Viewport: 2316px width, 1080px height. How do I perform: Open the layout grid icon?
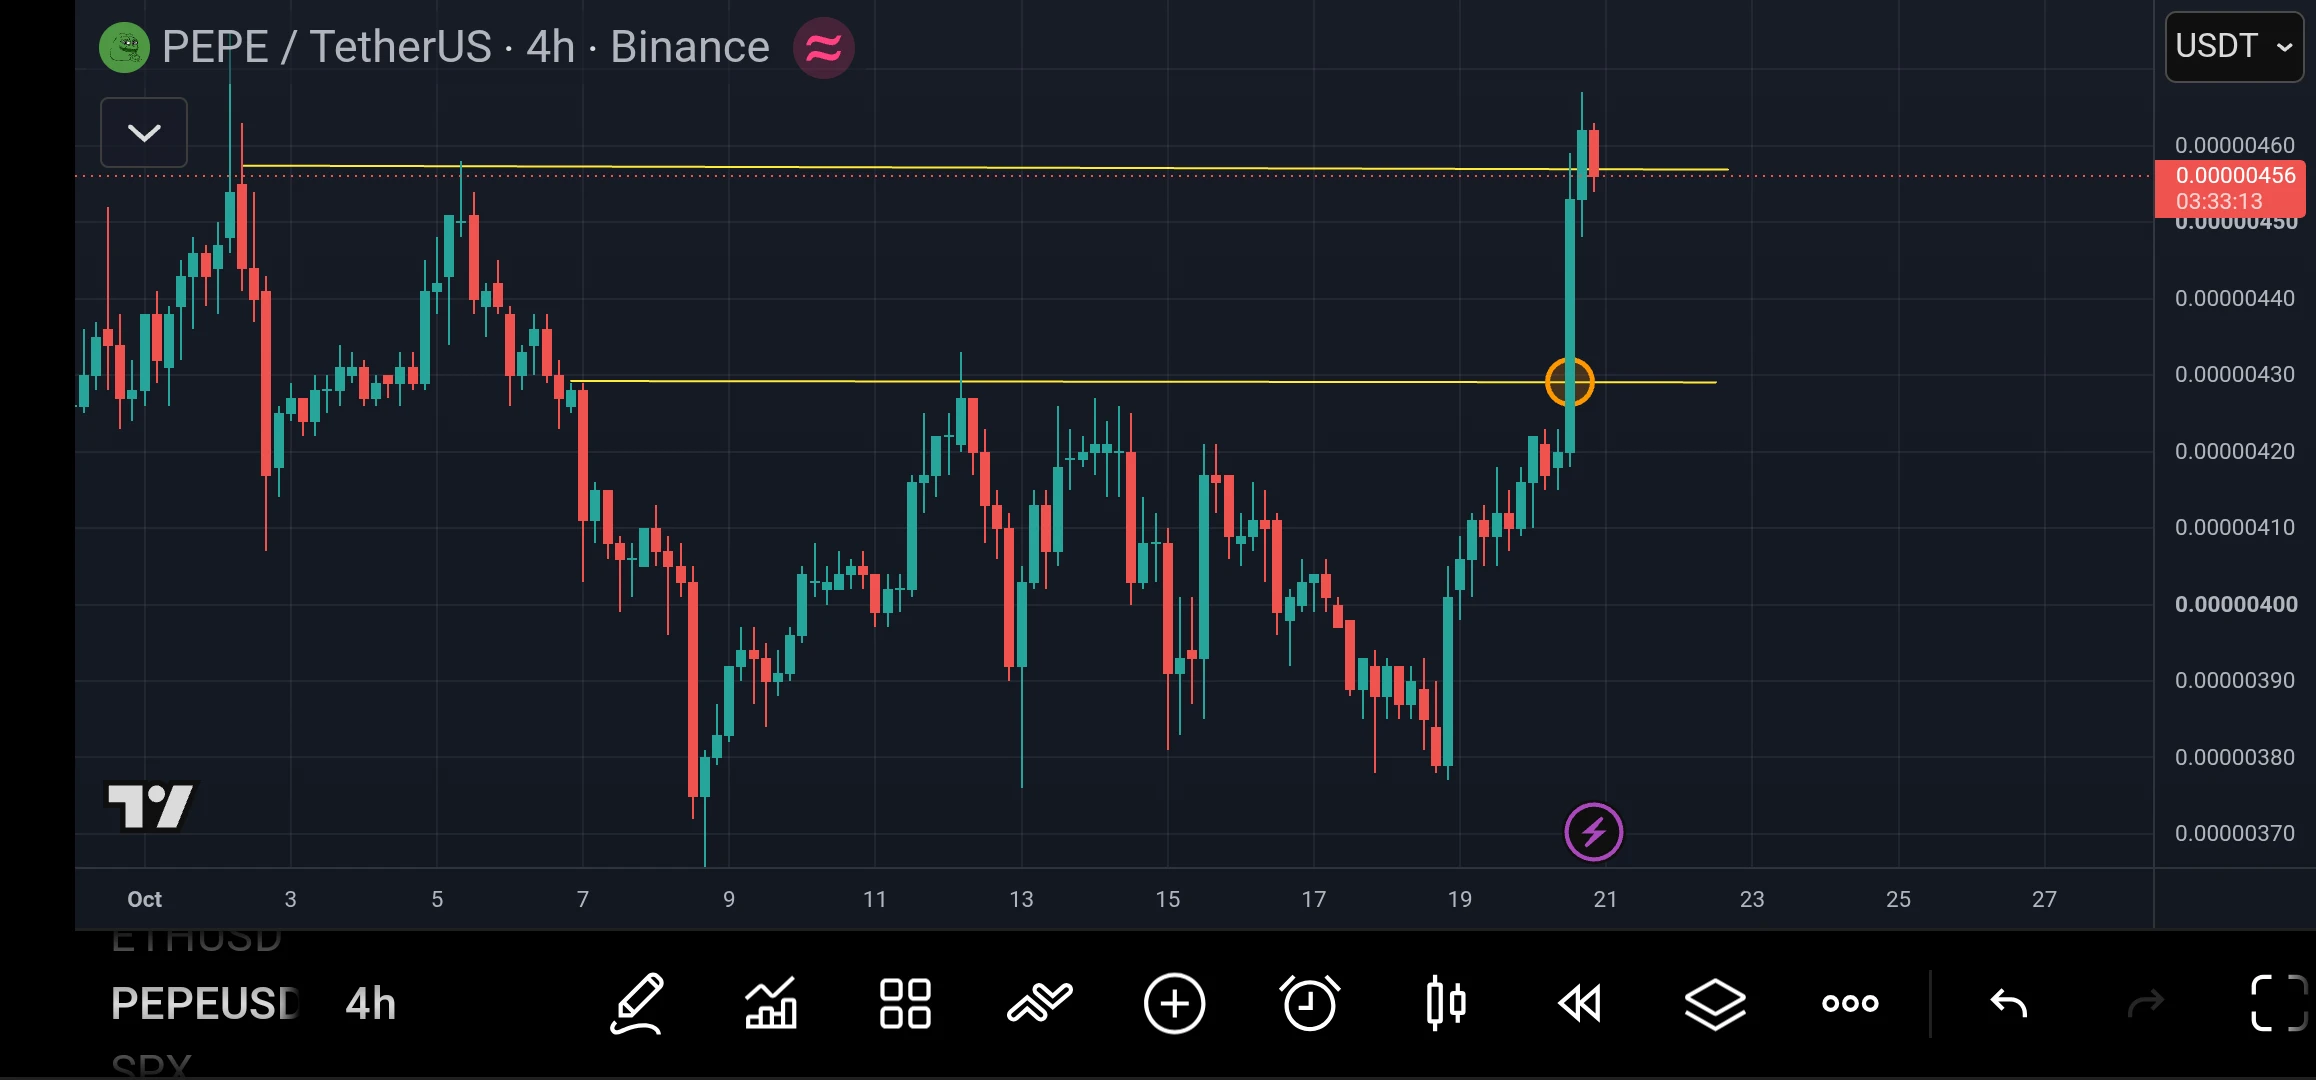click(905, 1003)
